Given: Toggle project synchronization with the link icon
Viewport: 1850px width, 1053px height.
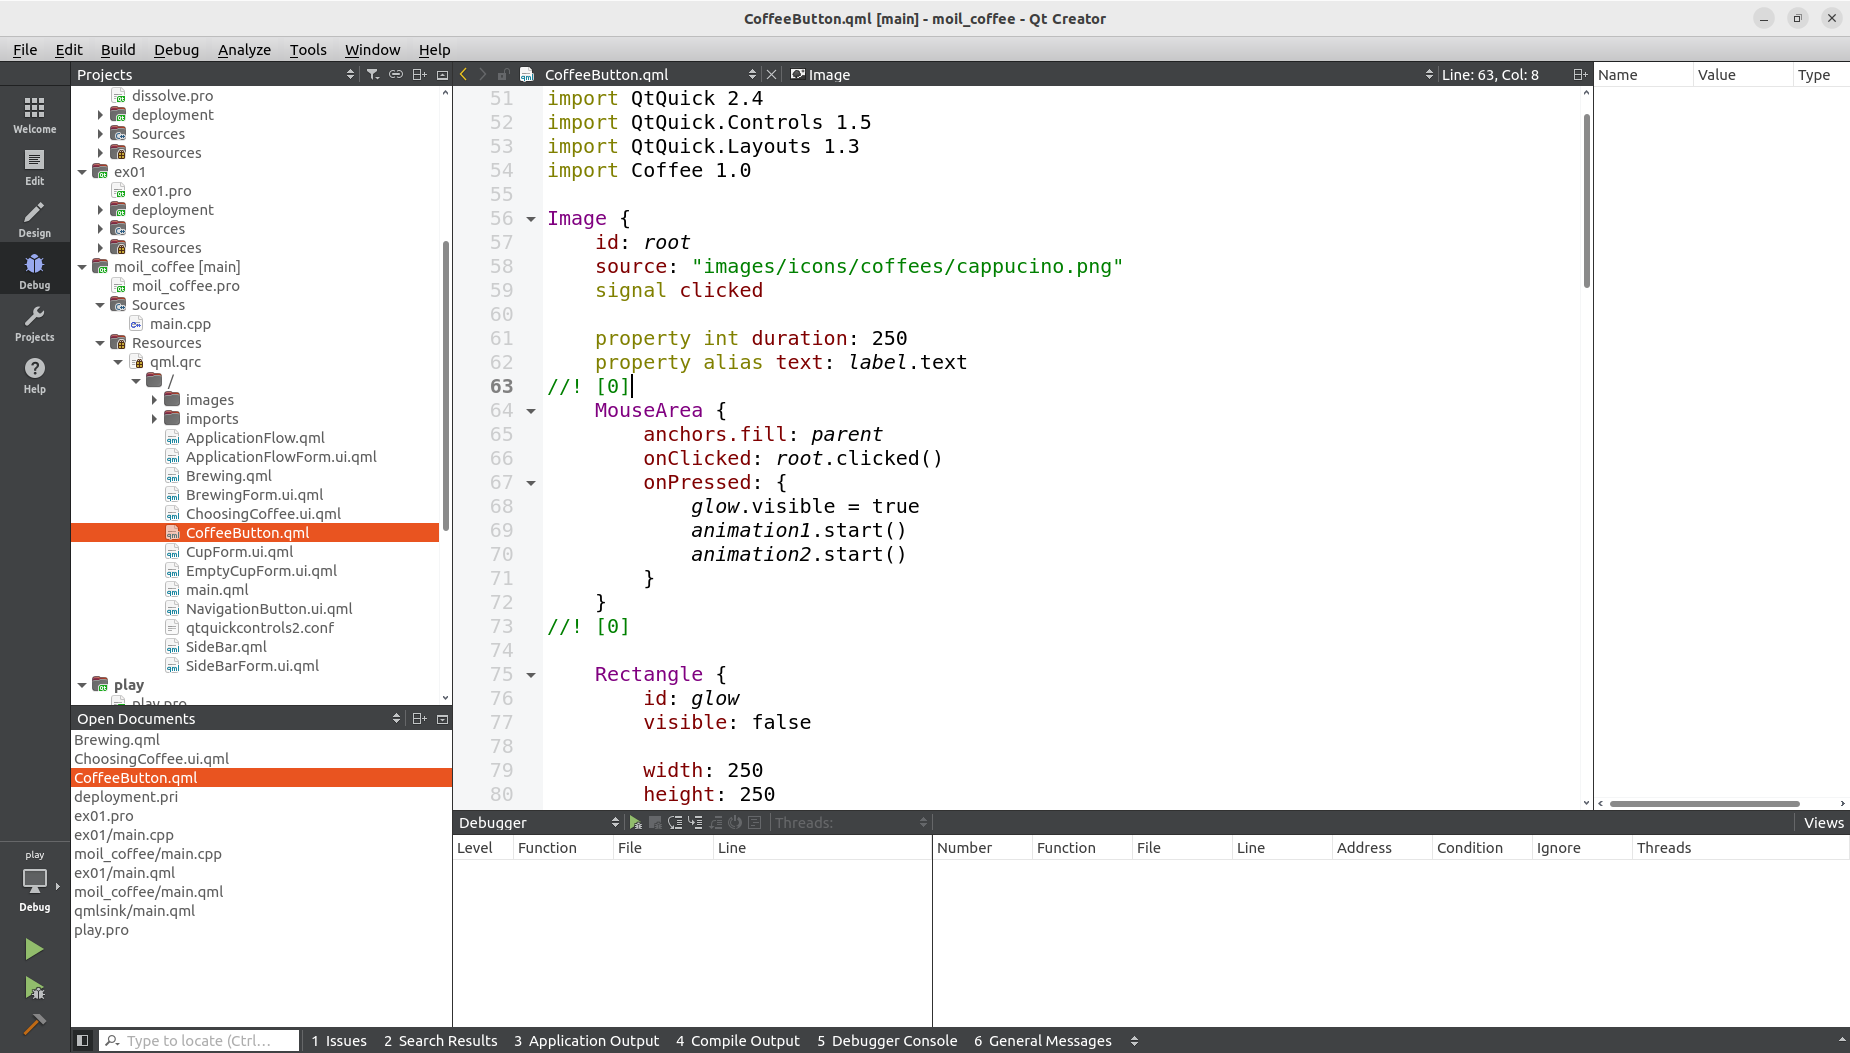Looking at the screenshot, I should (396, 73).
